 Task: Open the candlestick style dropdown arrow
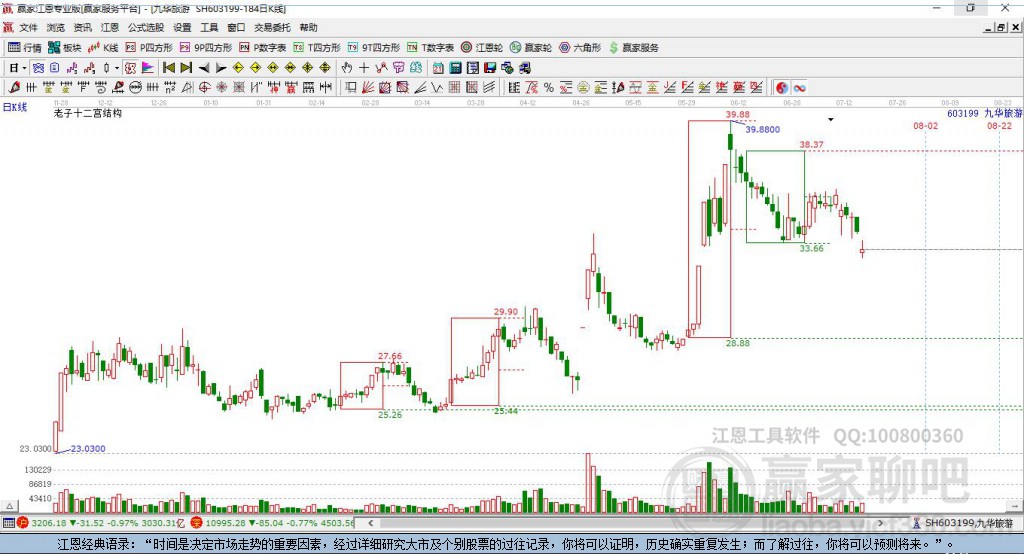[x=117, y=68]
